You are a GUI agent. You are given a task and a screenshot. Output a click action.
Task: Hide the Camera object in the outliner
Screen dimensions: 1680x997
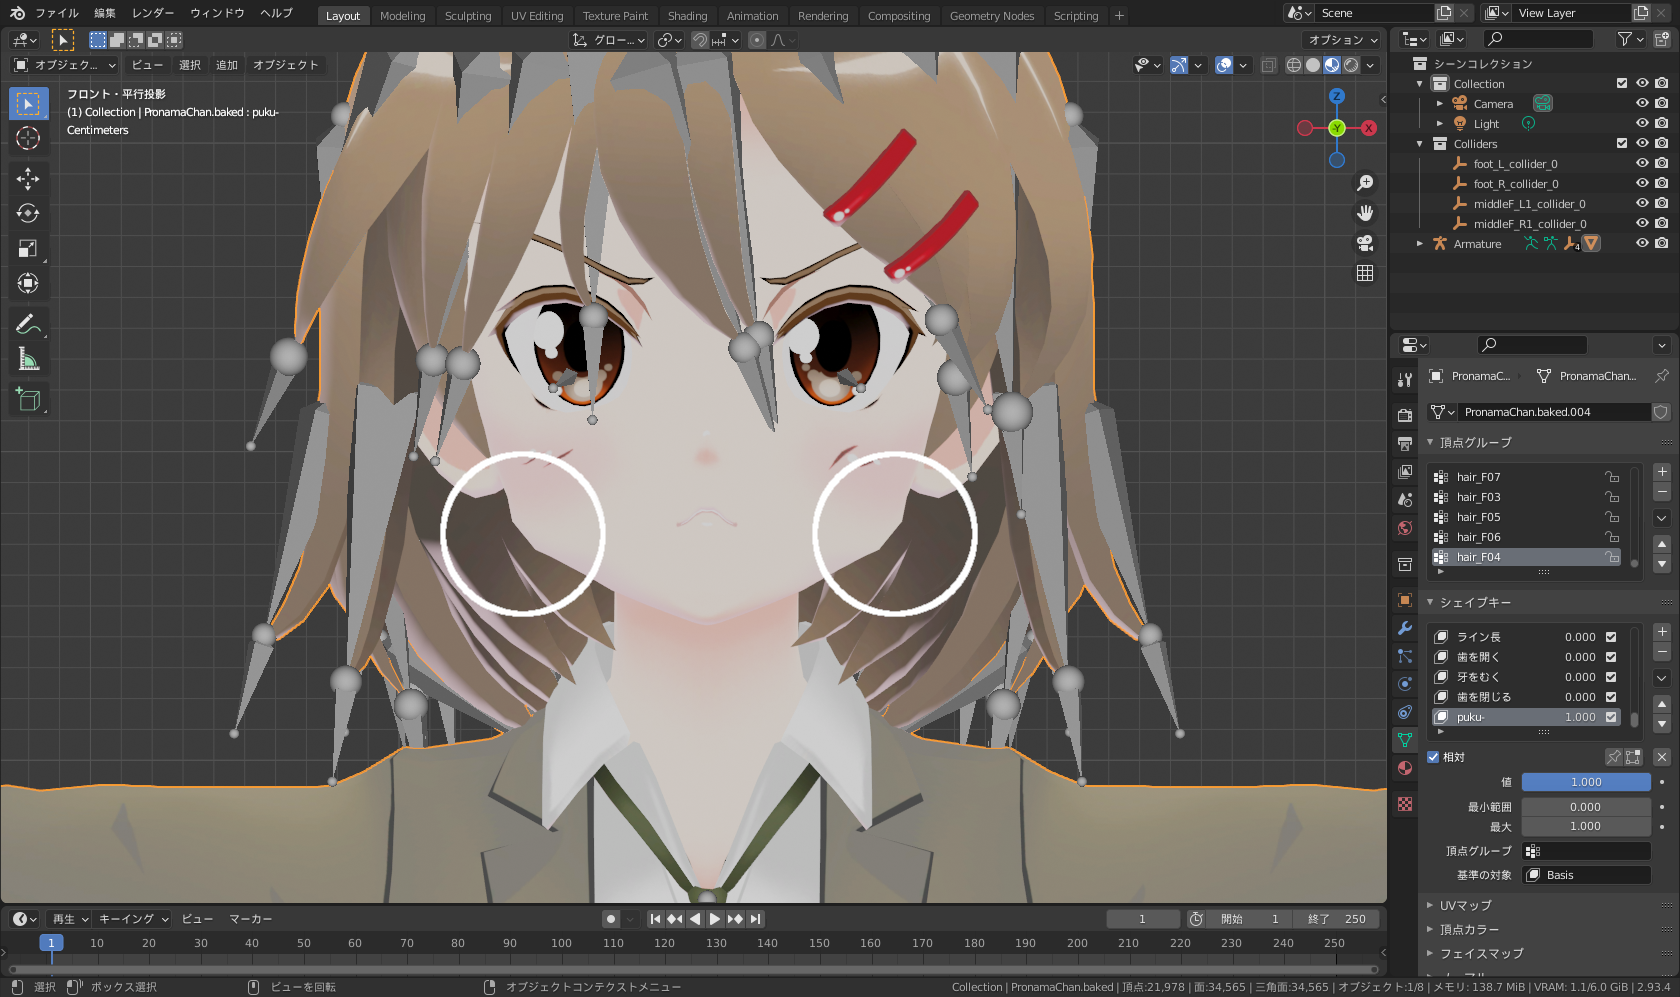click(x=1642, y=103)
